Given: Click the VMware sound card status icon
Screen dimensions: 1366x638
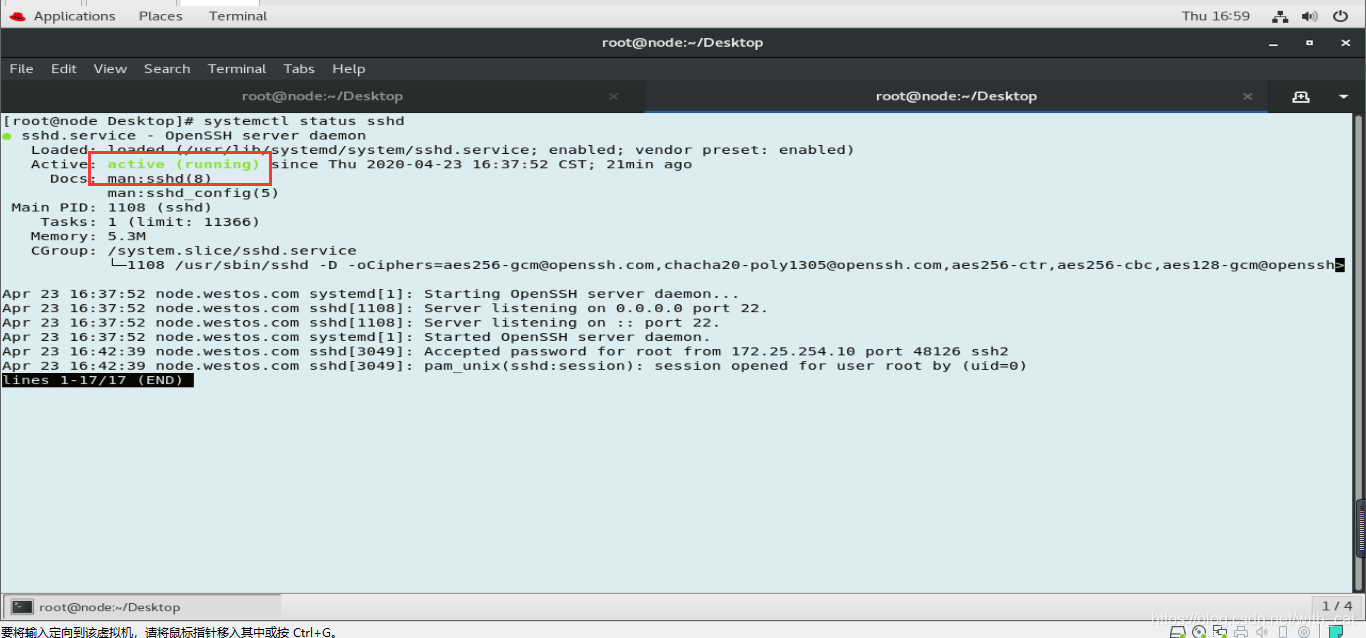Looking at the screenshot, I should click(x=1260, y=632).
